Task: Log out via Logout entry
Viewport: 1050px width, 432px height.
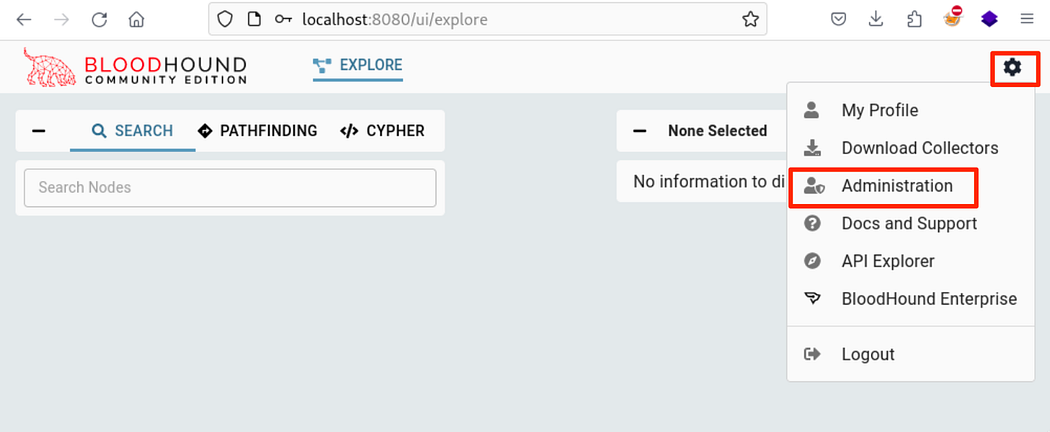Action: pos(911,354)
